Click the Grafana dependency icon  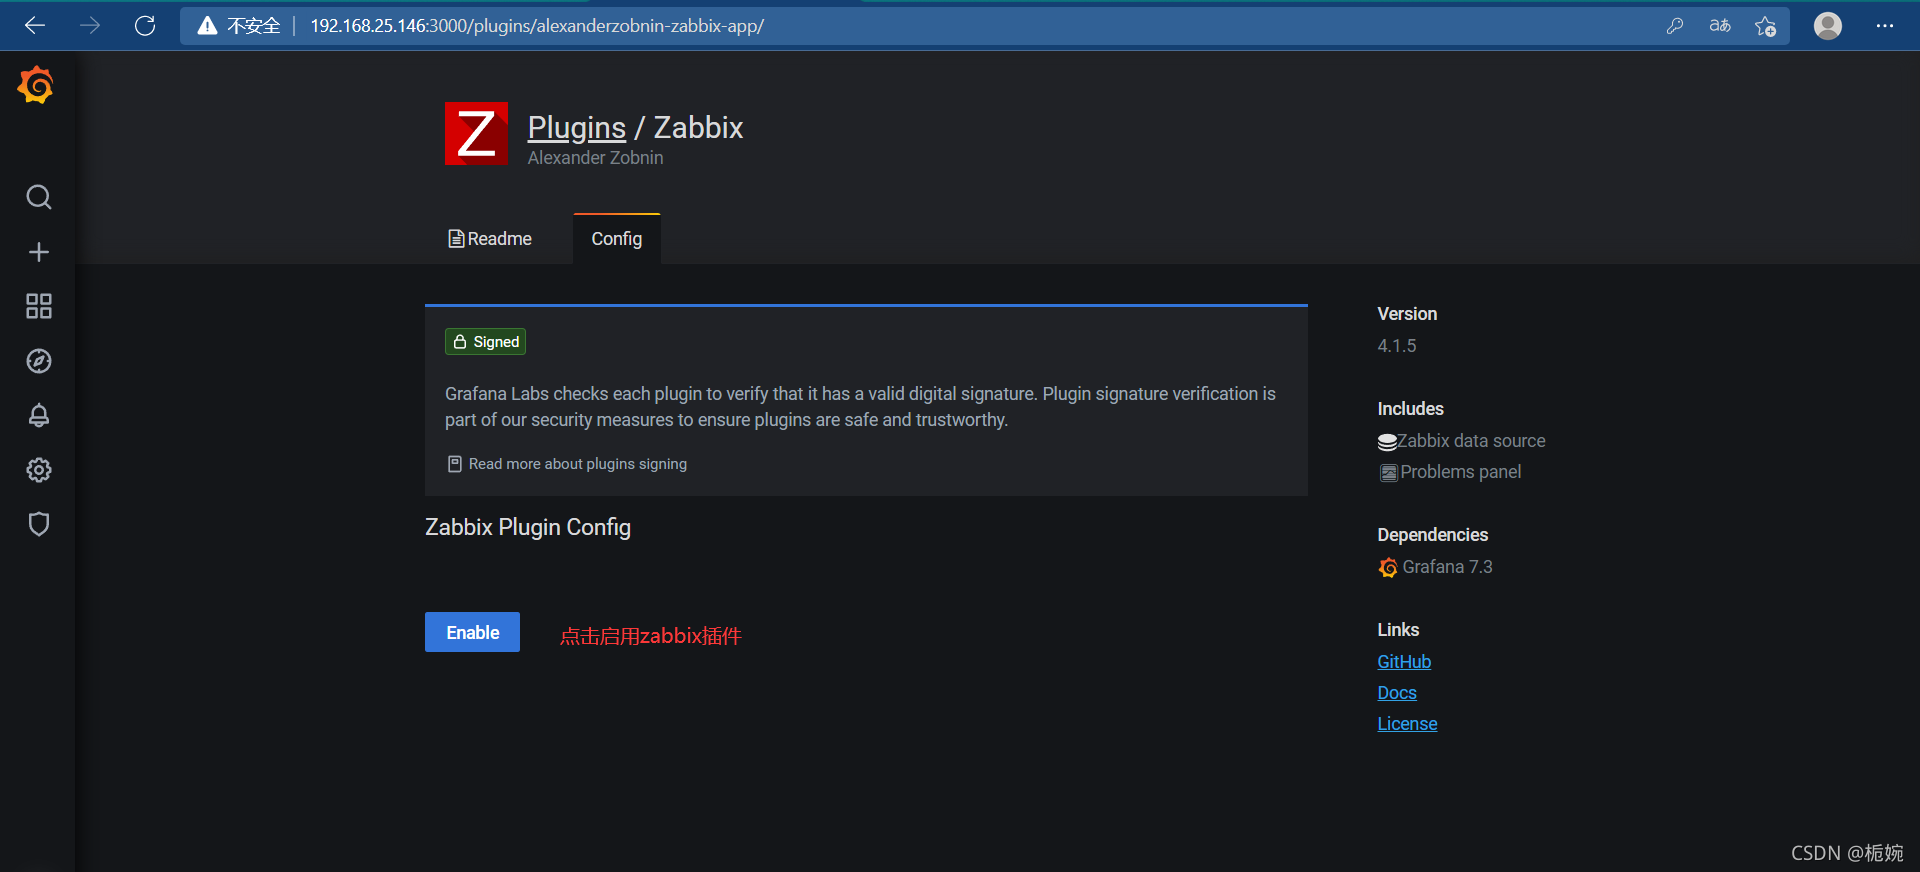pos(1388,568)
